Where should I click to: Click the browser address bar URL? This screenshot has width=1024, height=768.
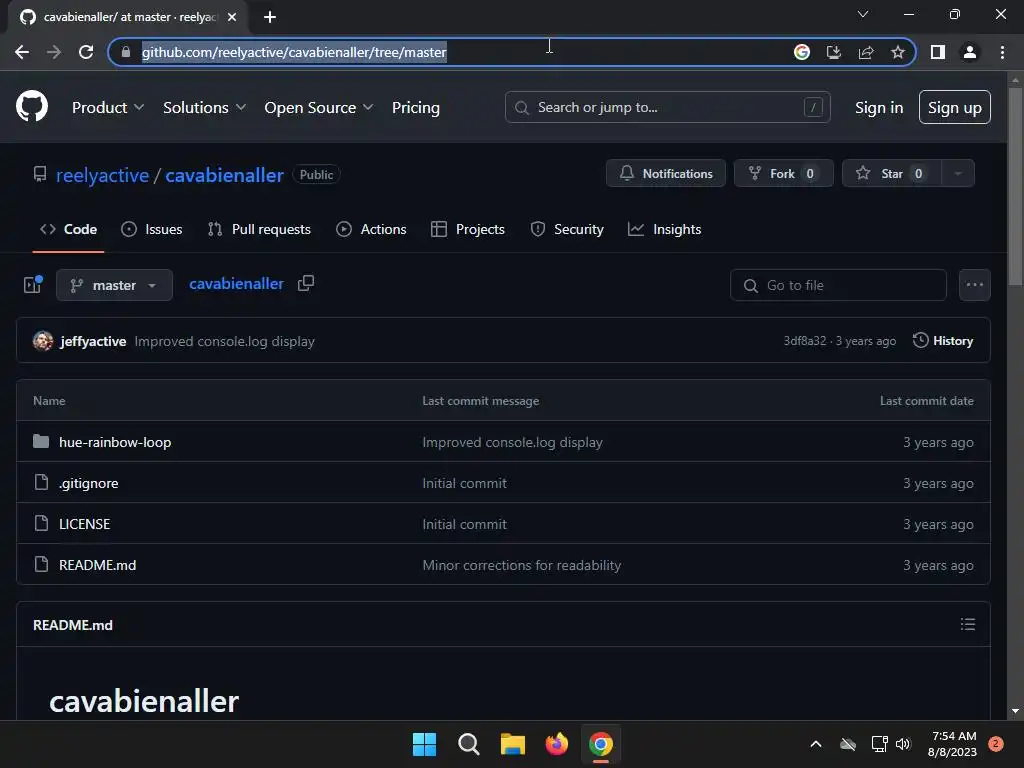tap(294, 52)
